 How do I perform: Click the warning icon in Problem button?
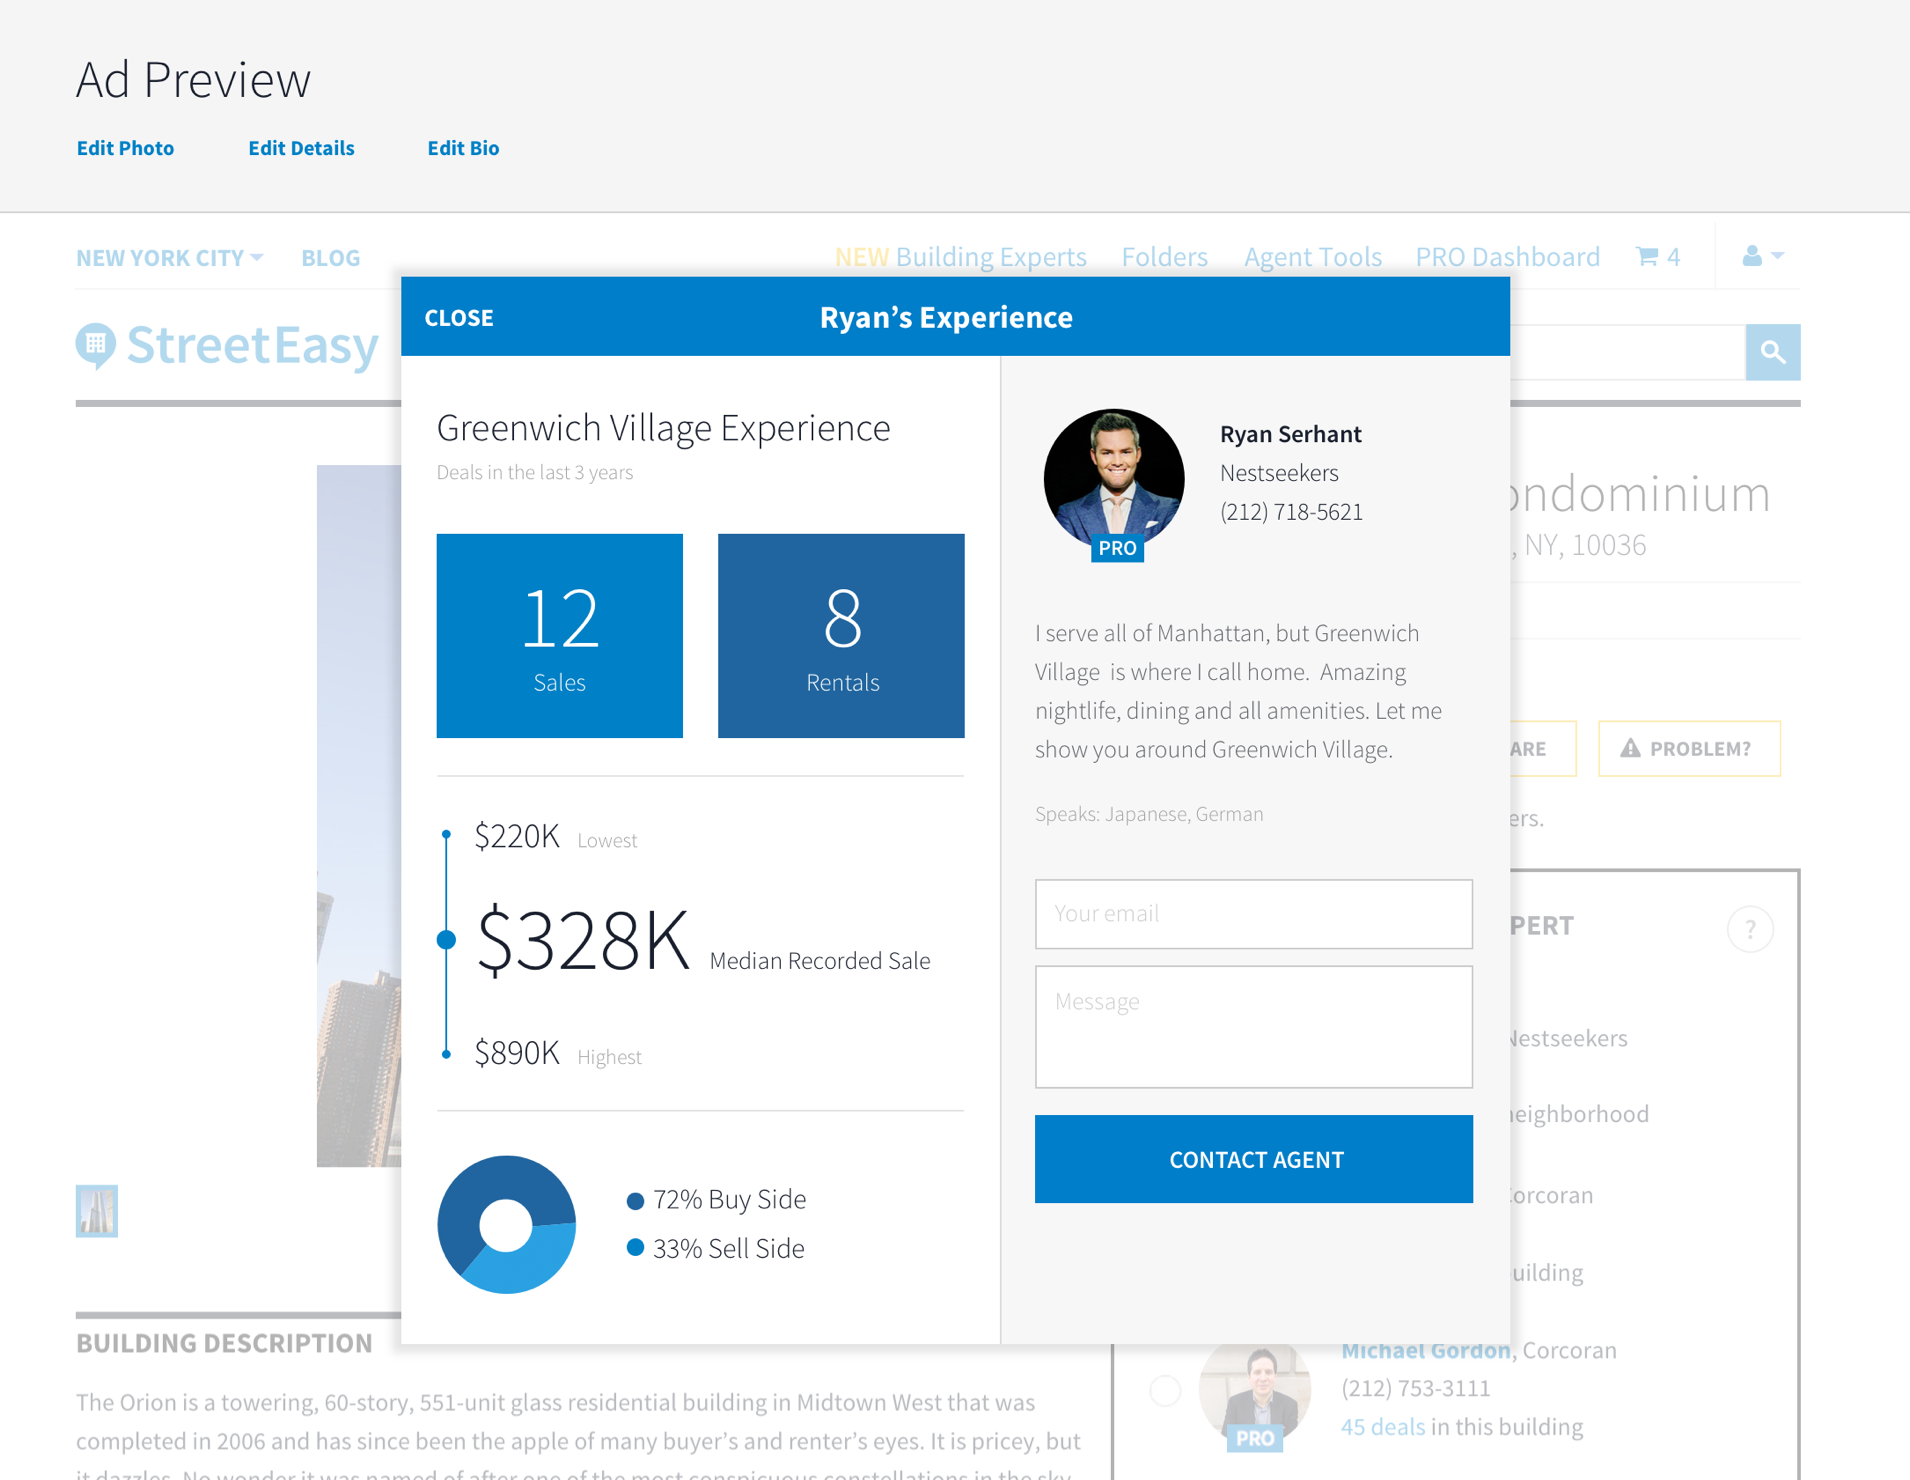tap(1630, 748)
